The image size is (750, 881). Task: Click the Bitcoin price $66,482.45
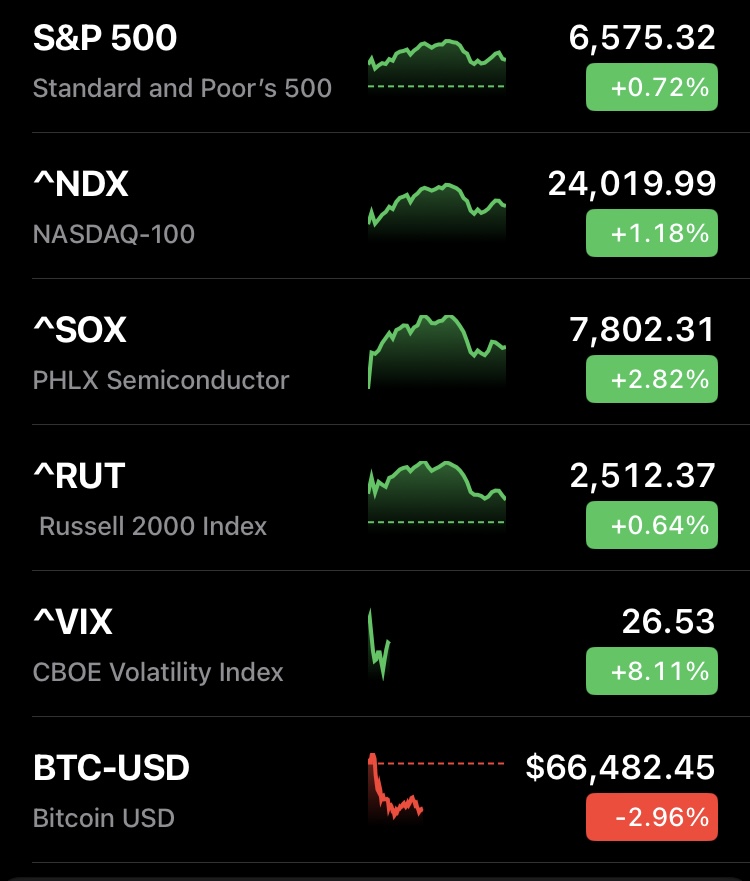pos(620,768)
